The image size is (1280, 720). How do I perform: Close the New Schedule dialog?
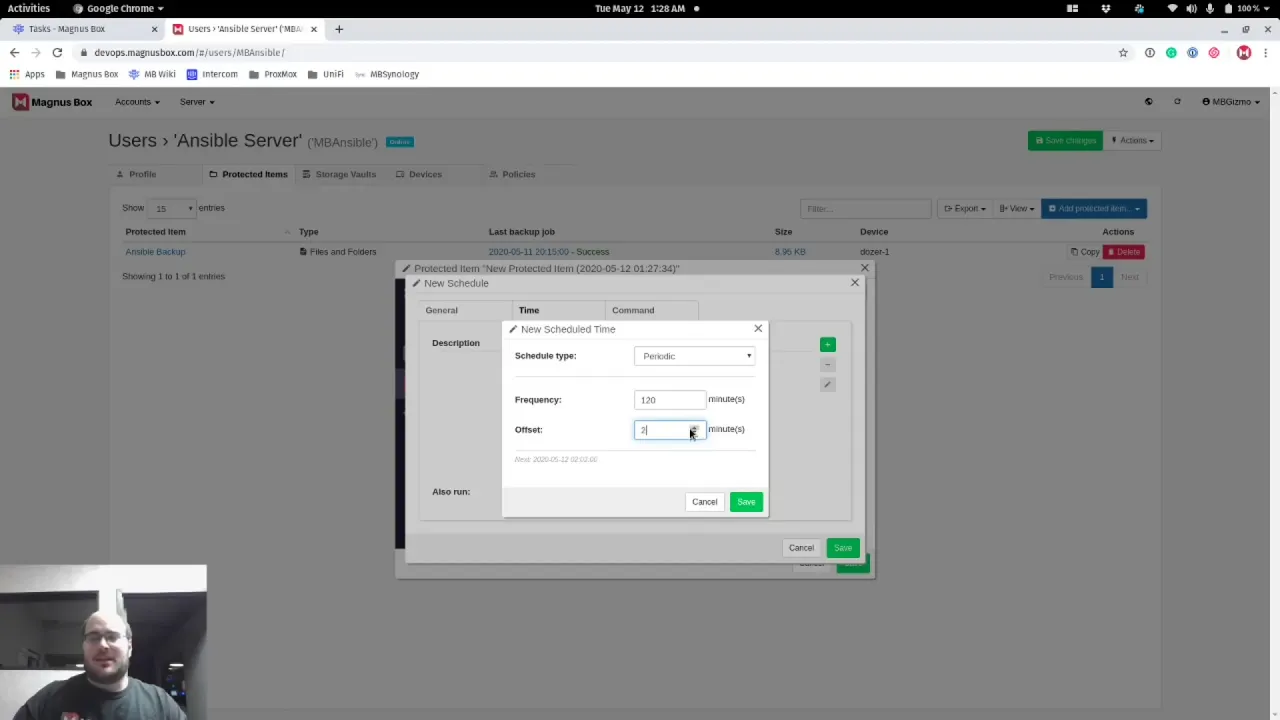tap(855, 283)
